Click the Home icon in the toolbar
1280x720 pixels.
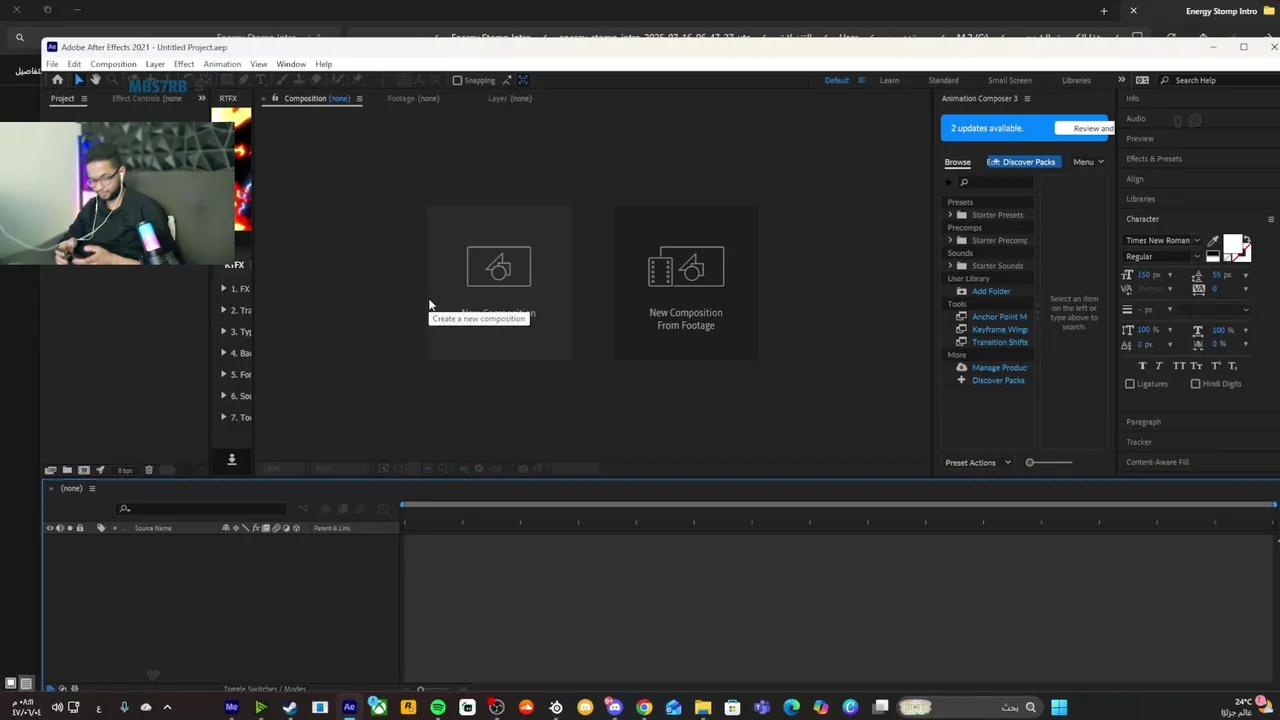(57, 80)
